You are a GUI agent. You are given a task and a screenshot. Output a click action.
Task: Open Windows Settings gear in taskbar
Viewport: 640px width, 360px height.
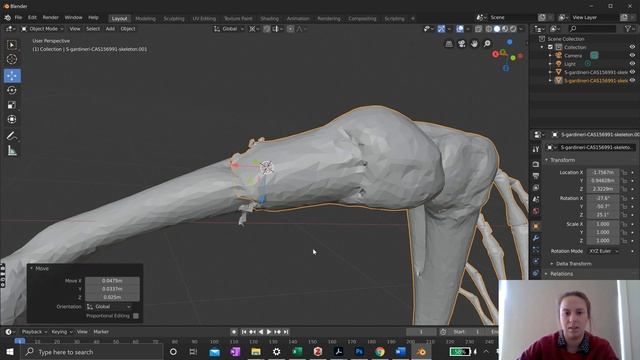point(276,351)
